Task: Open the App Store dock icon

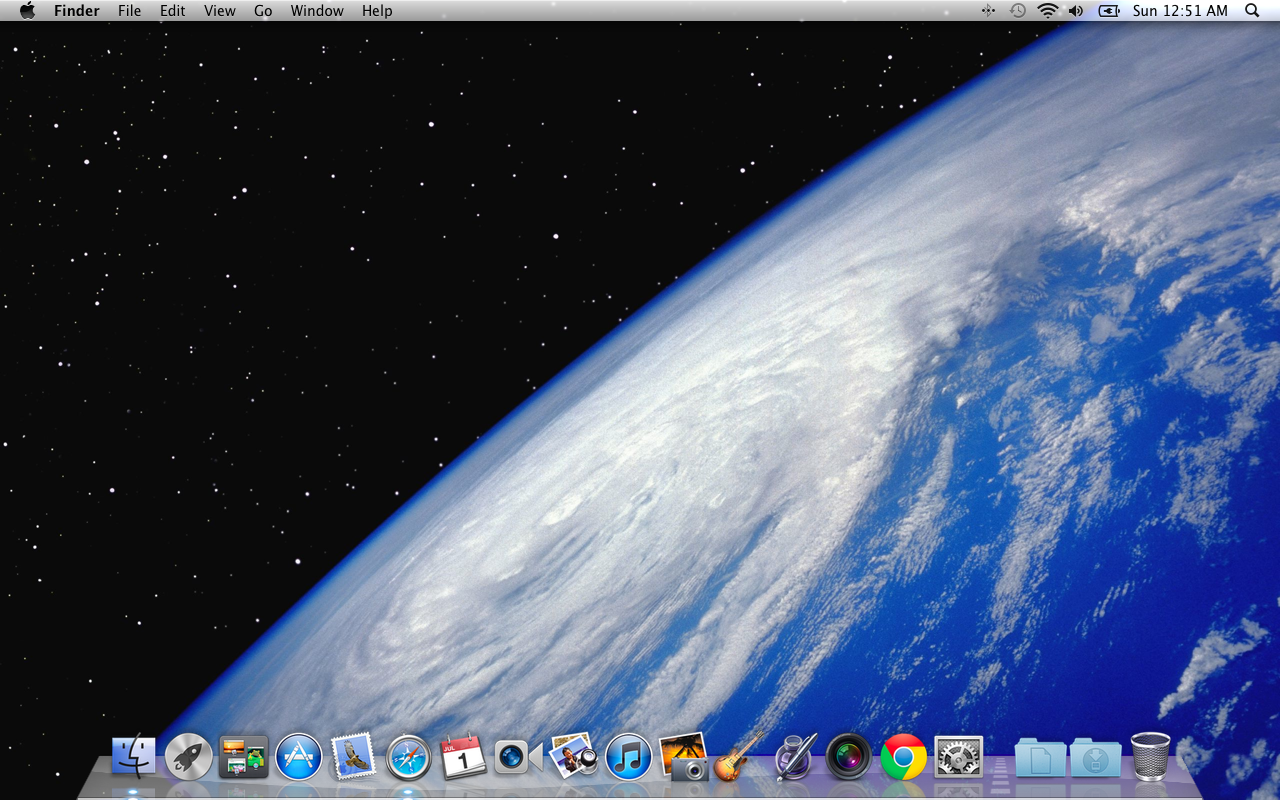Action: 299,756
